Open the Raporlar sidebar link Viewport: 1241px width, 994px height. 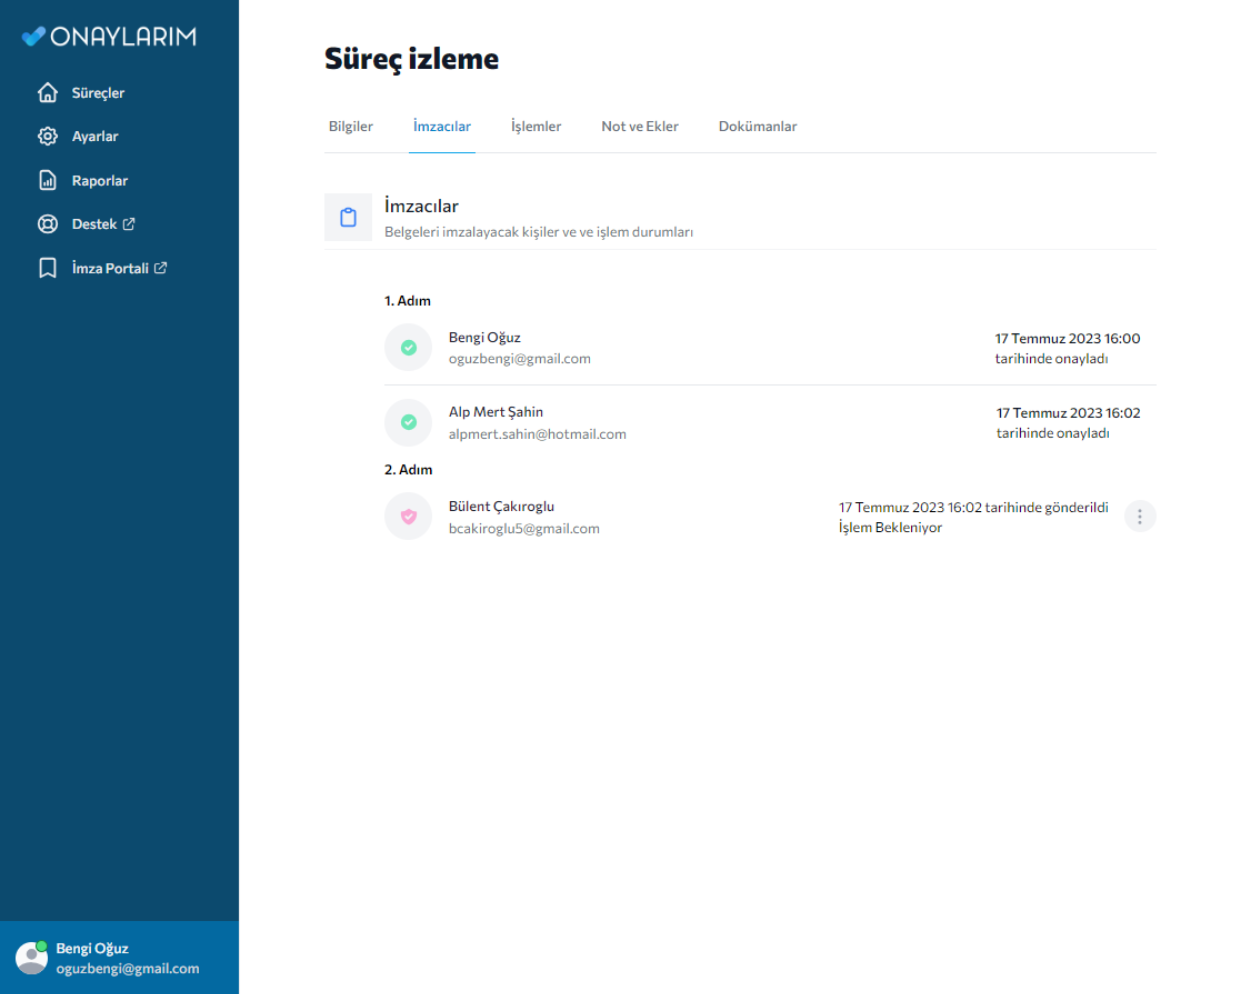[x=99, y=181]
